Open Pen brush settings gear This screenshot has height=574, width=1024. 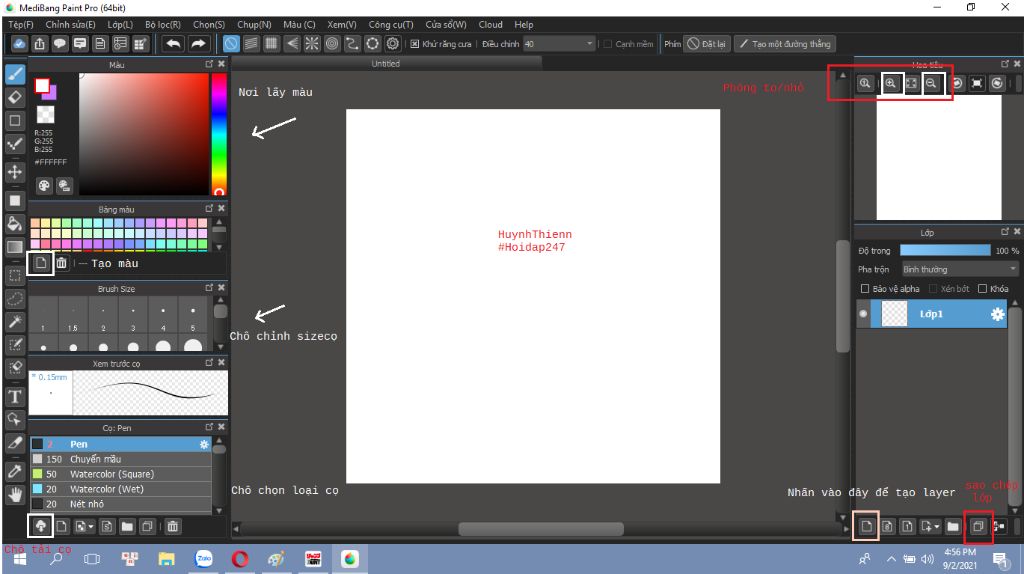tap(204, 444)
